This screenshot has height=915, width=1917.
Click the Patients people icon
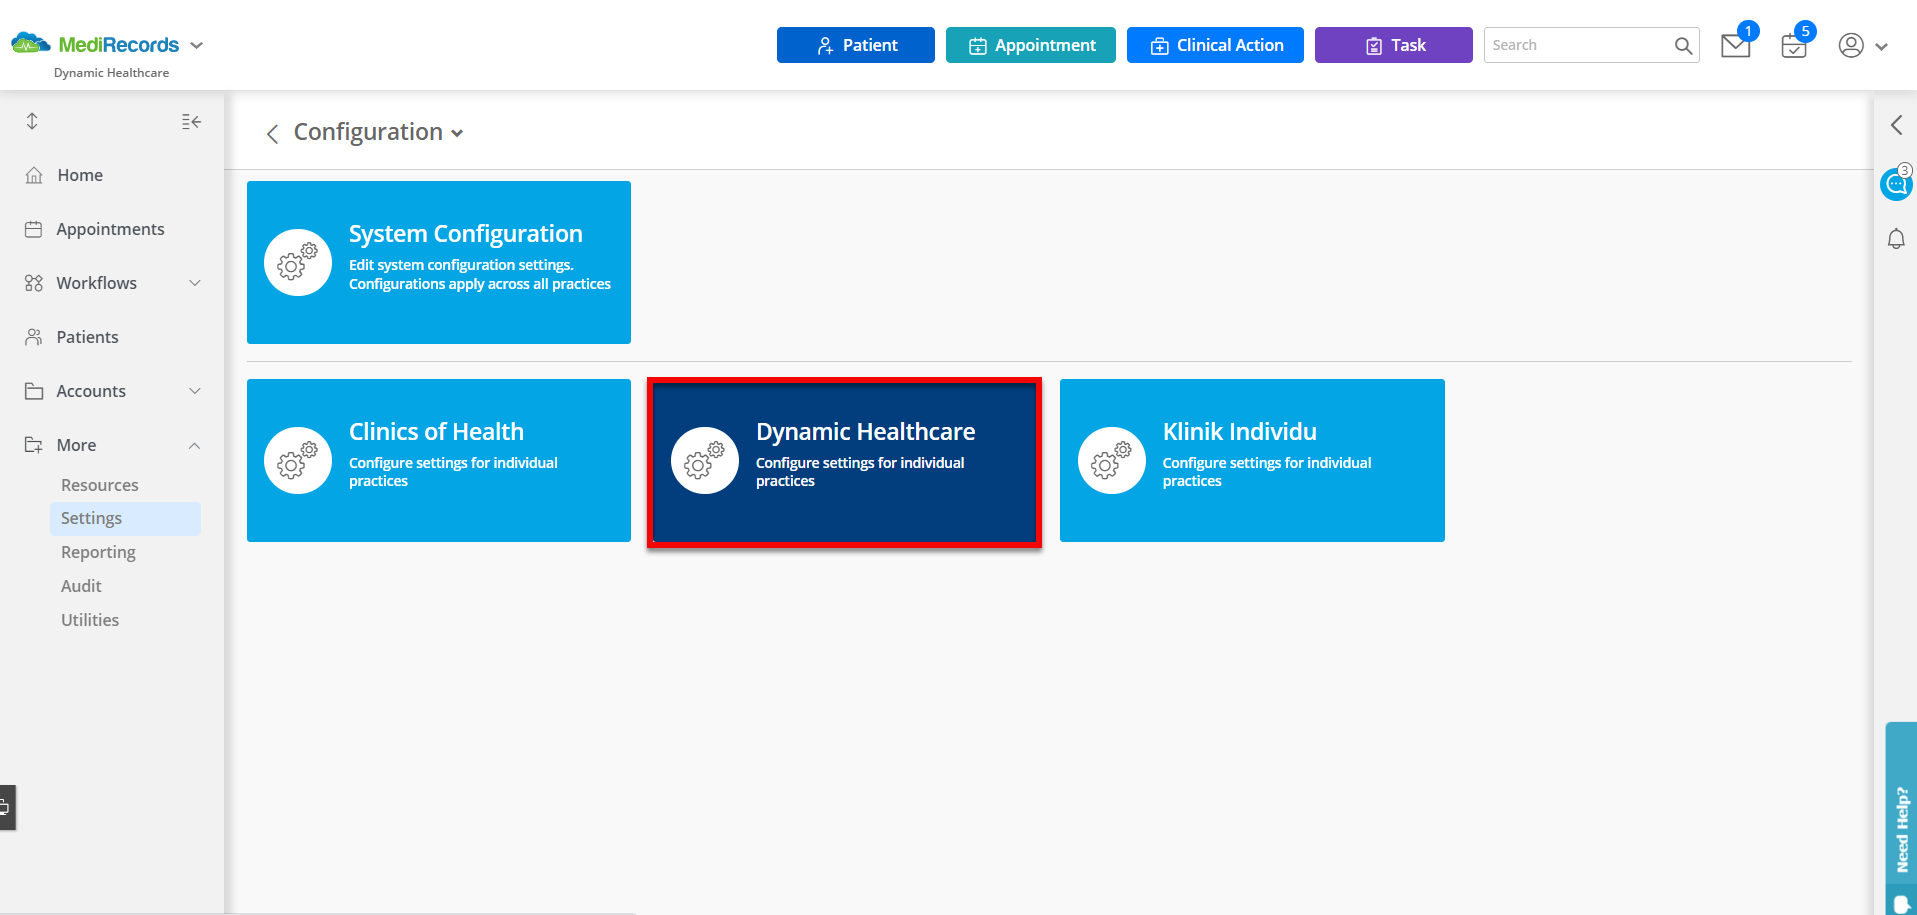(x=33, y=337)
